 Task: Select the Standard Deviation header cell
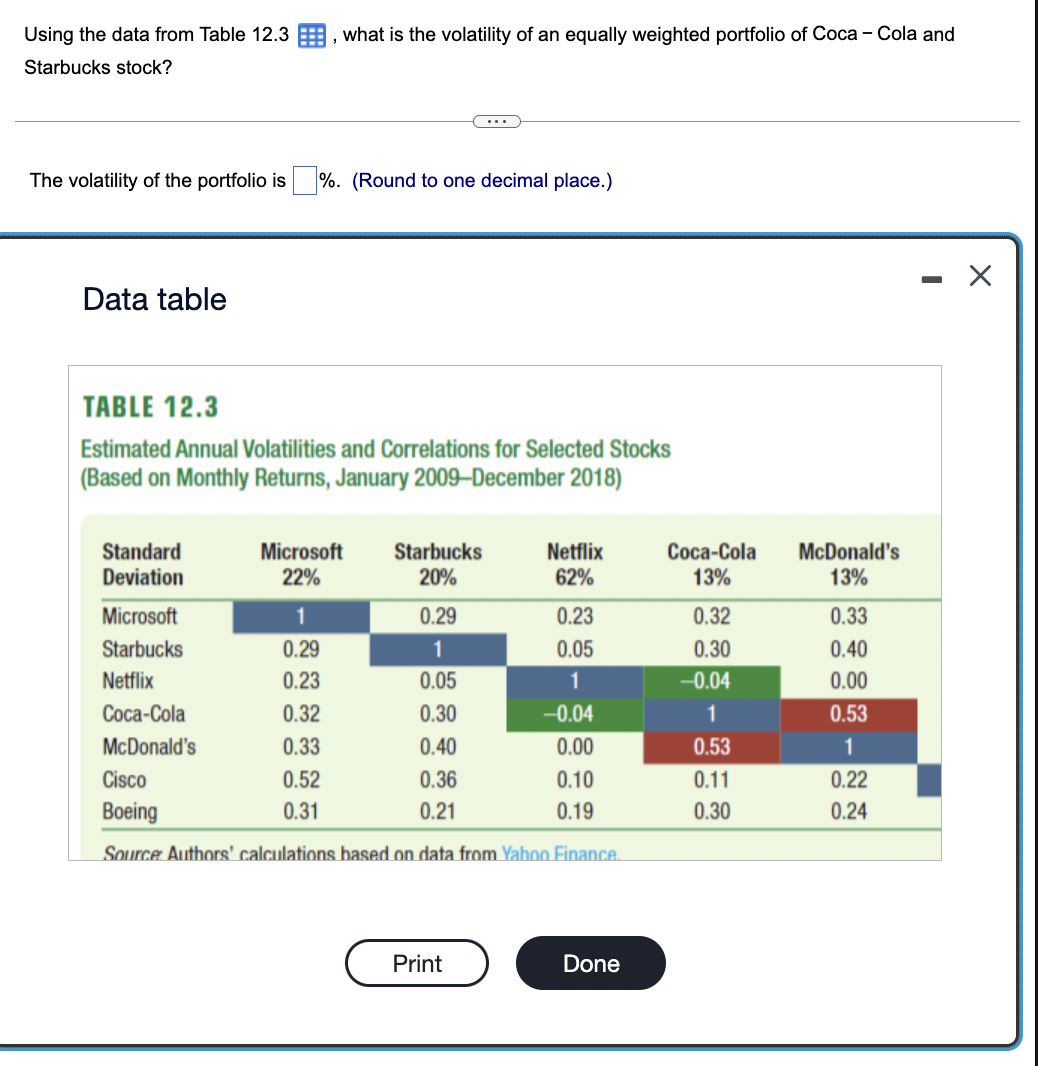tap(142, 562)
